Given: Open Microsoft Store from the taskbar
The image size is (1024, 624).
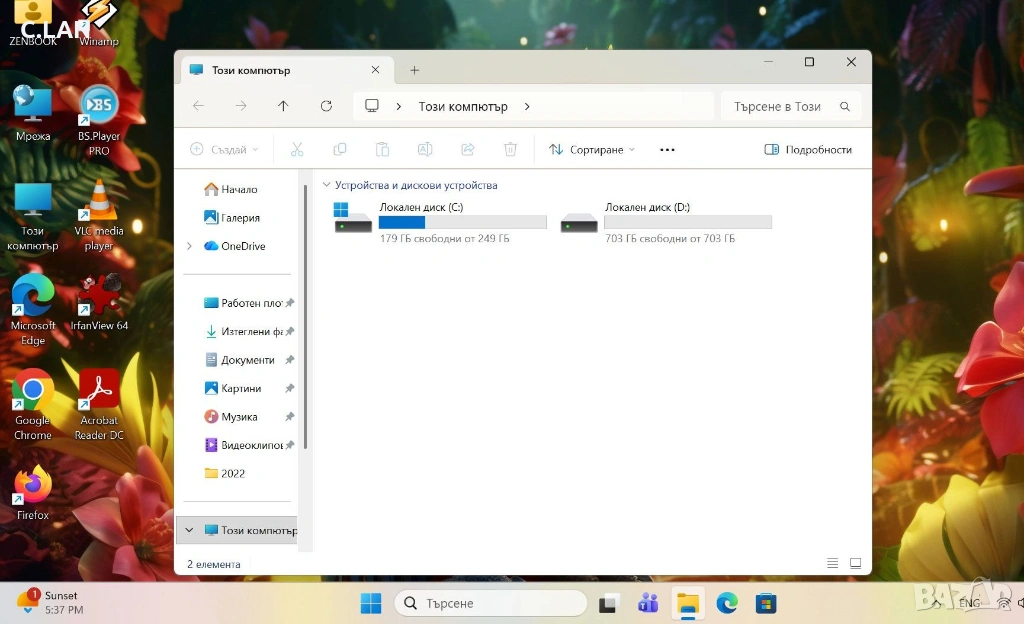Looking at the screenshot, I should click(x=766, y=603).
